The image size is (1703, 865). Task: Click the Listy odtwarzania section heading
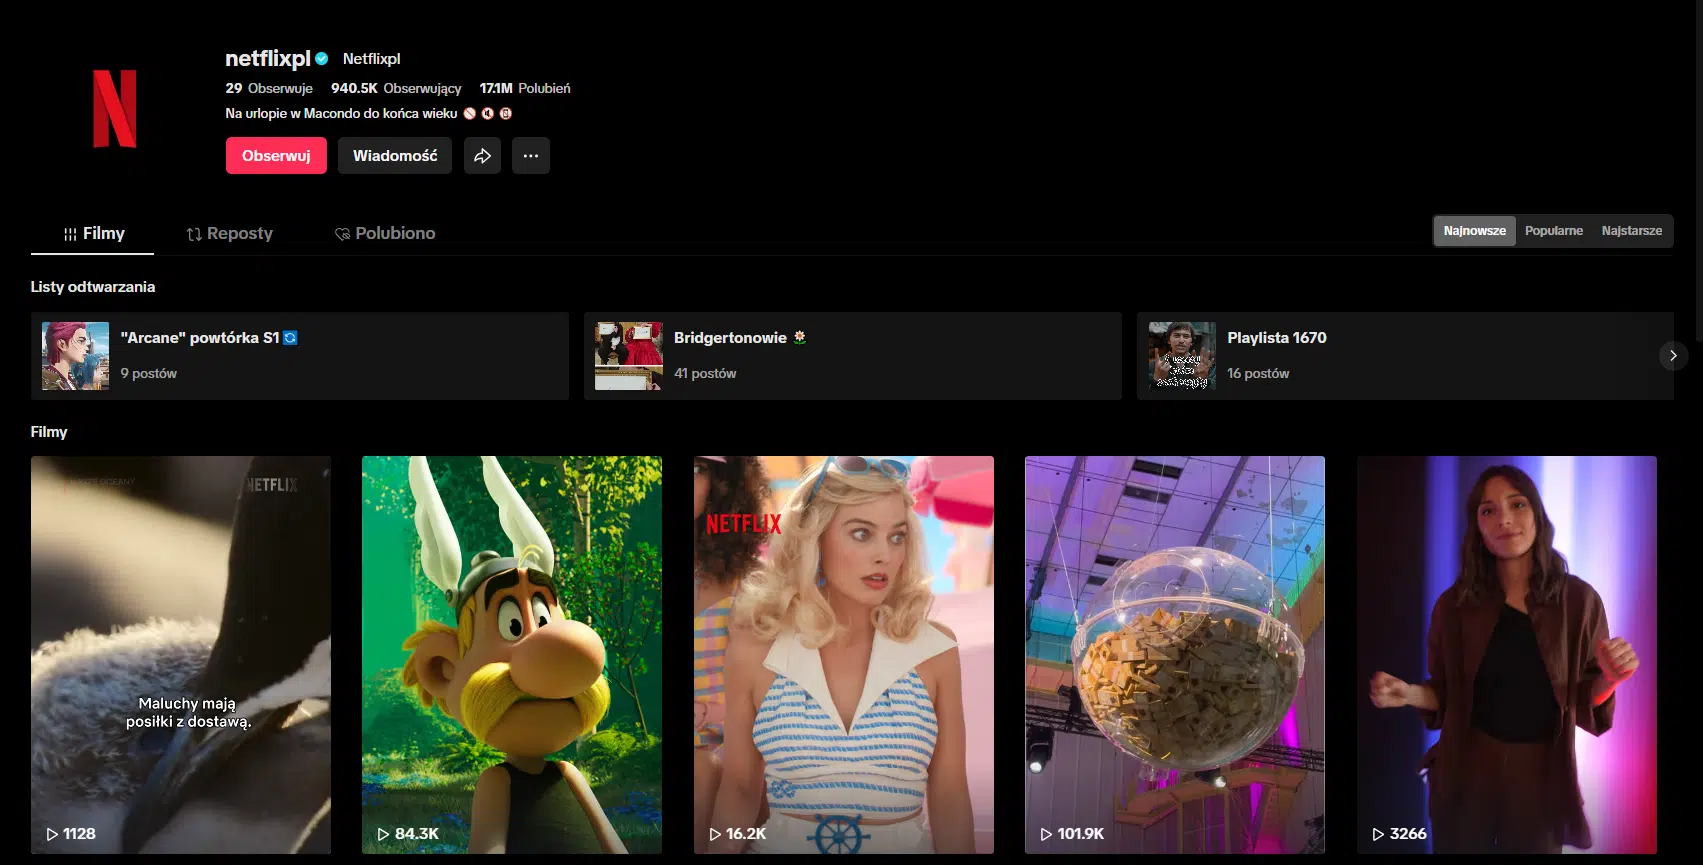(x=93, y=287)
